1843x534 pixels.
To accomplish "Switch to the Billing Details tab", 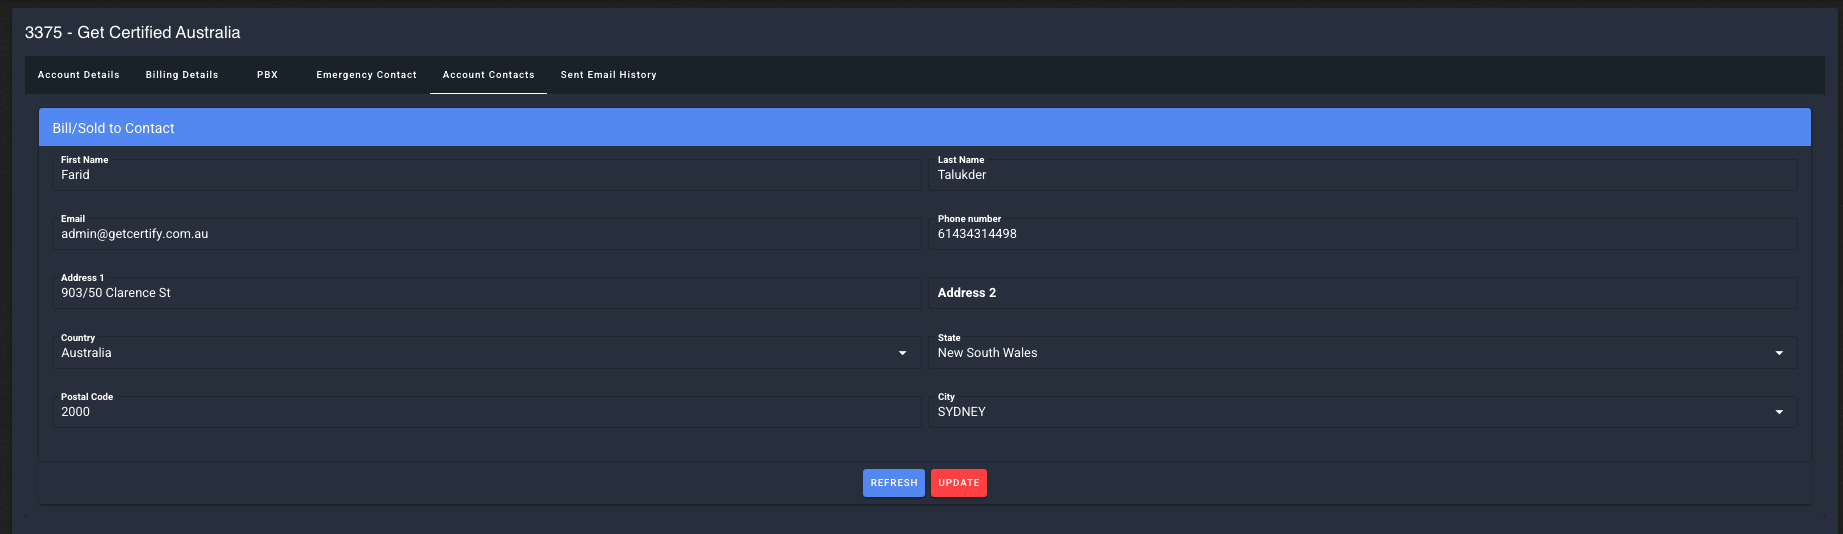I will tap(182, 75).
